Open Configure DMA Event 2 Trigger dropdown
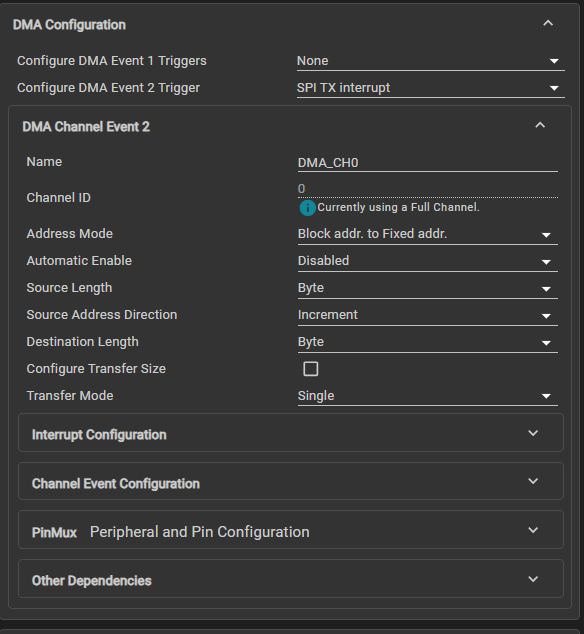 tap(430, 88)
